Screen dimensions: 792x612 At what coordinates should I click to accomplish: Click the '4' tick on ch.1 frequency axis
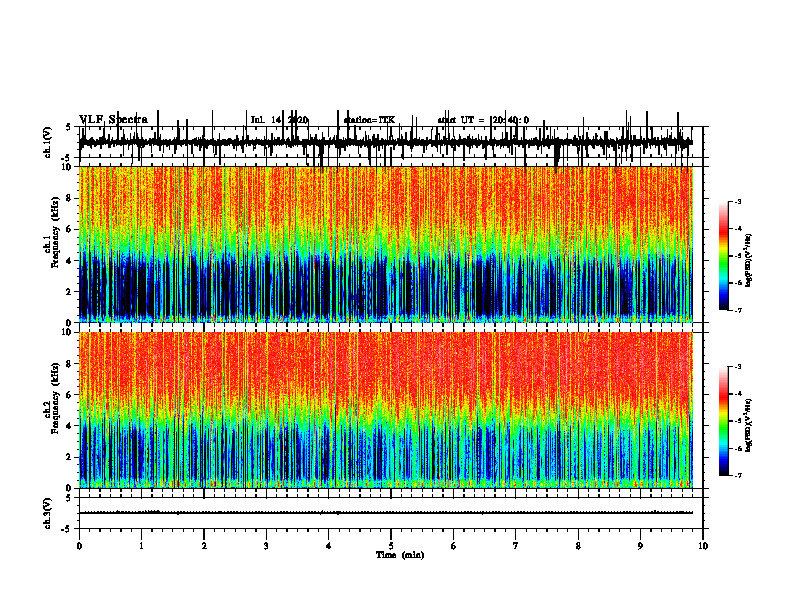[70, 261]
